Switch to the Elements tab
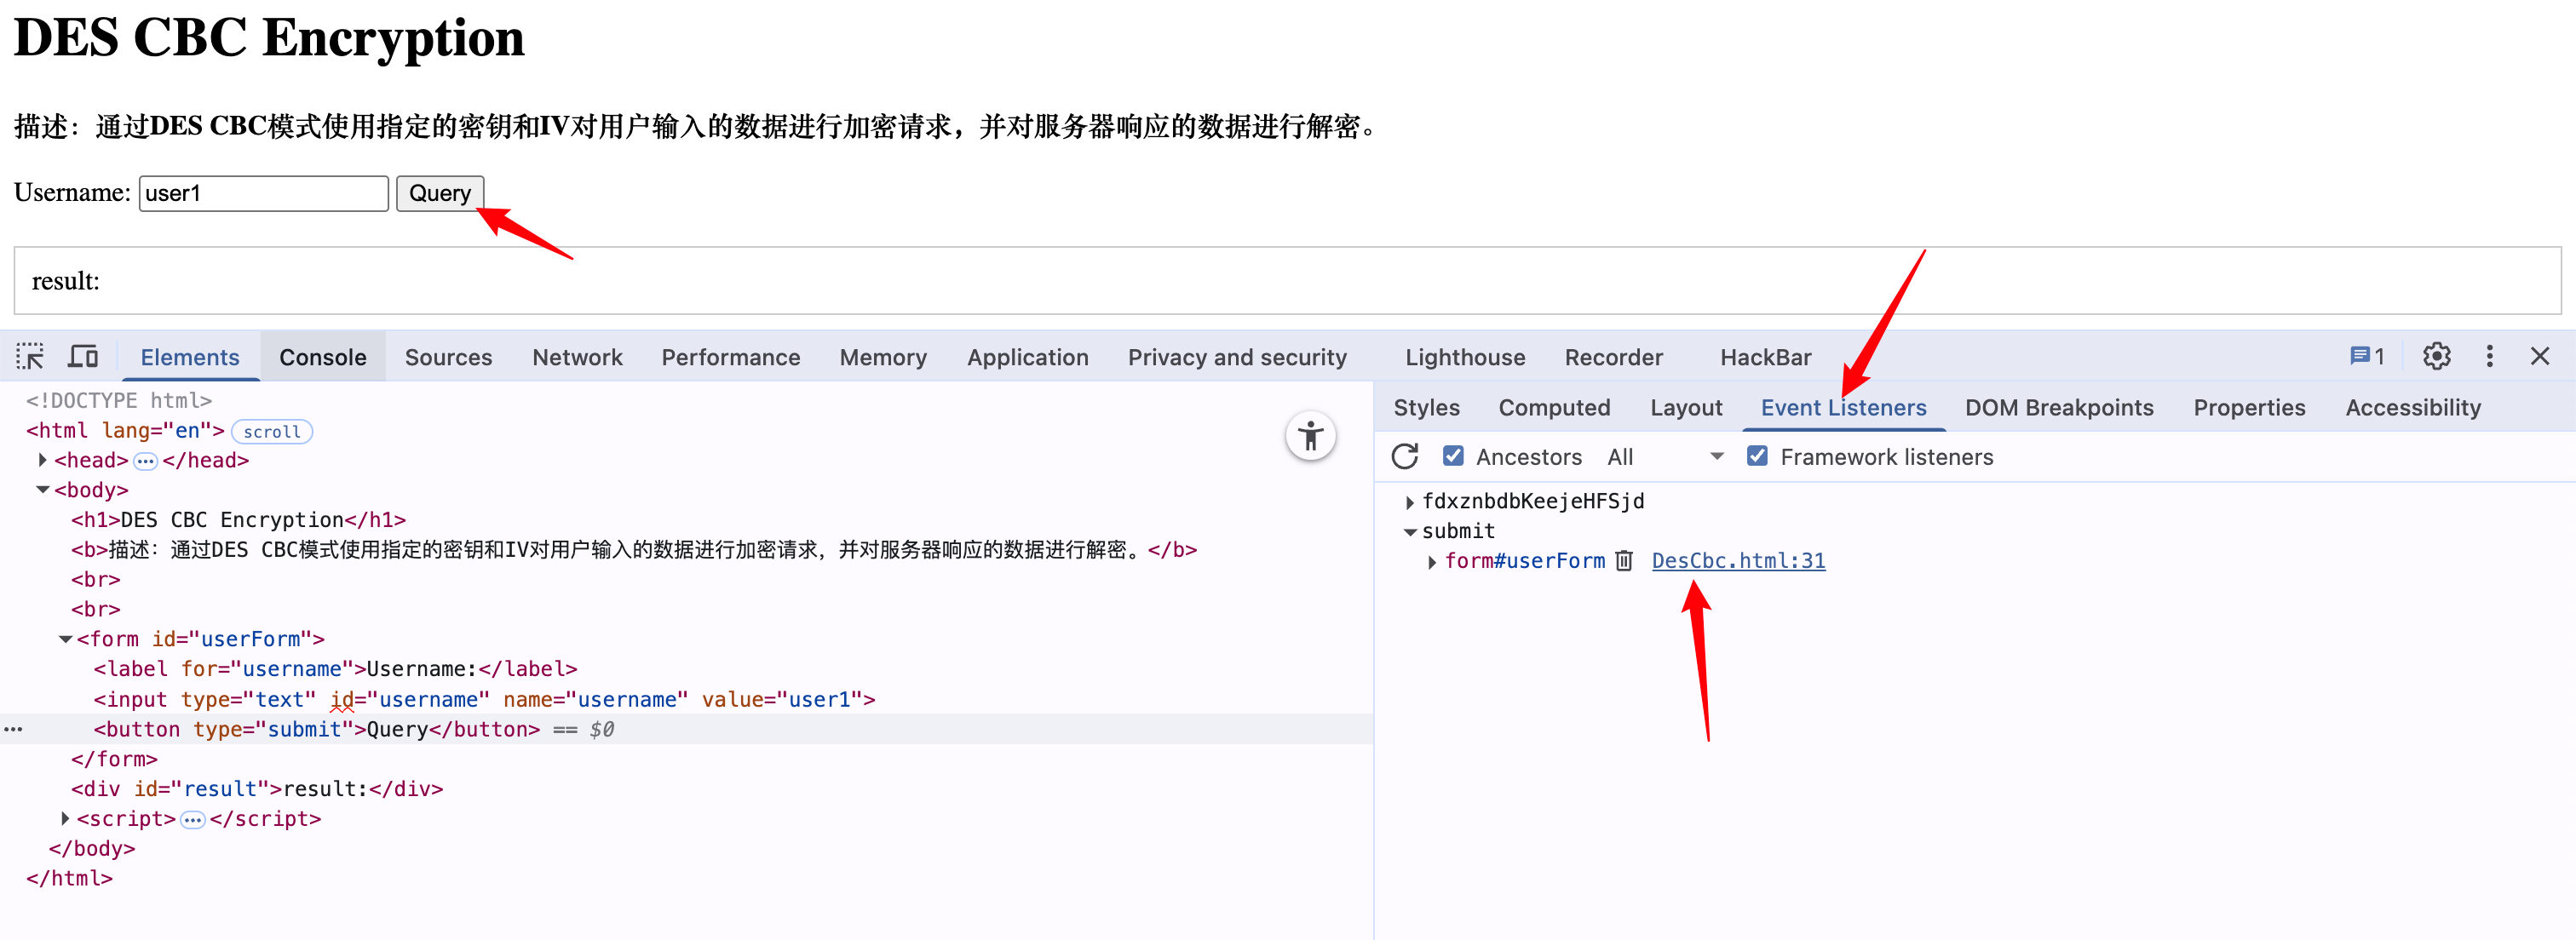Viewport: 2576px width, 940px height. 190,357
